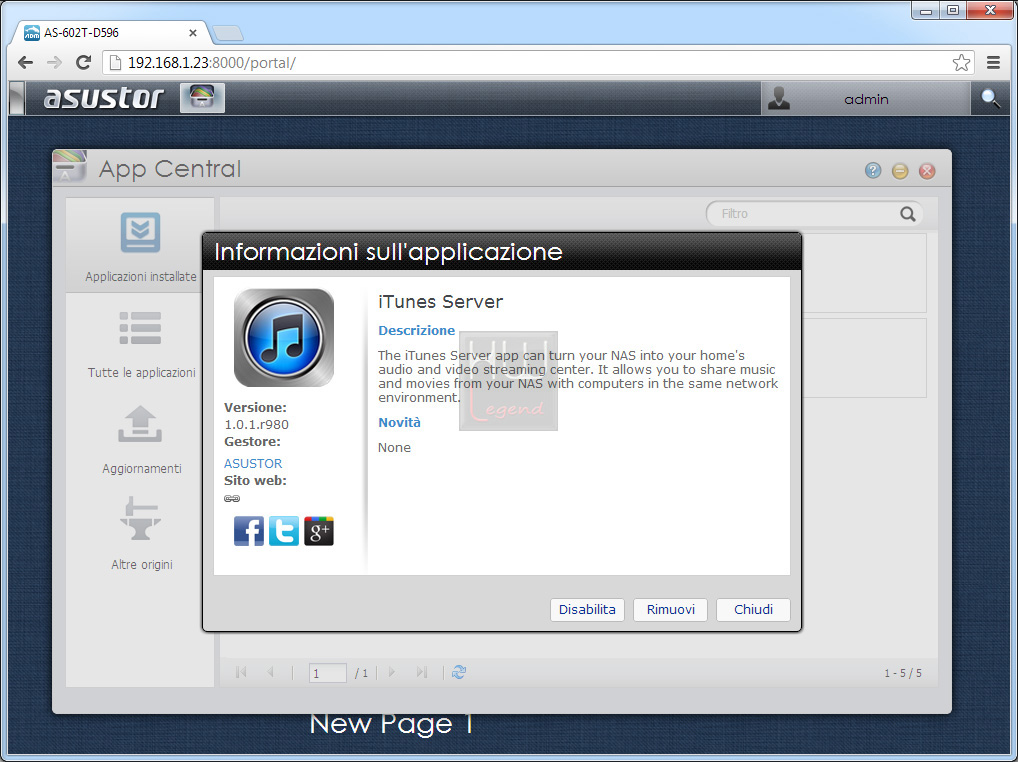Click the Novità heading
Viewport: 1018px width, 762px height.
[x=399, y=423]
